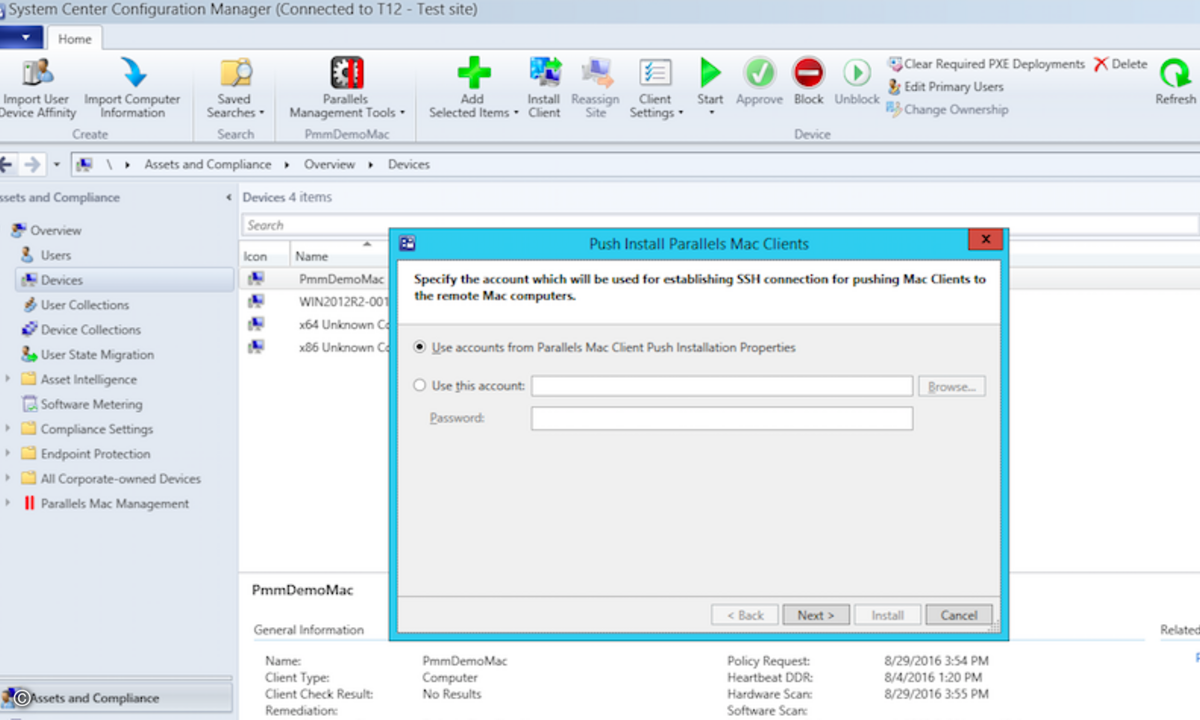1200x720 pixels.
Task: Switch to Assets and Compliance workspace
Action: [117, 698]
